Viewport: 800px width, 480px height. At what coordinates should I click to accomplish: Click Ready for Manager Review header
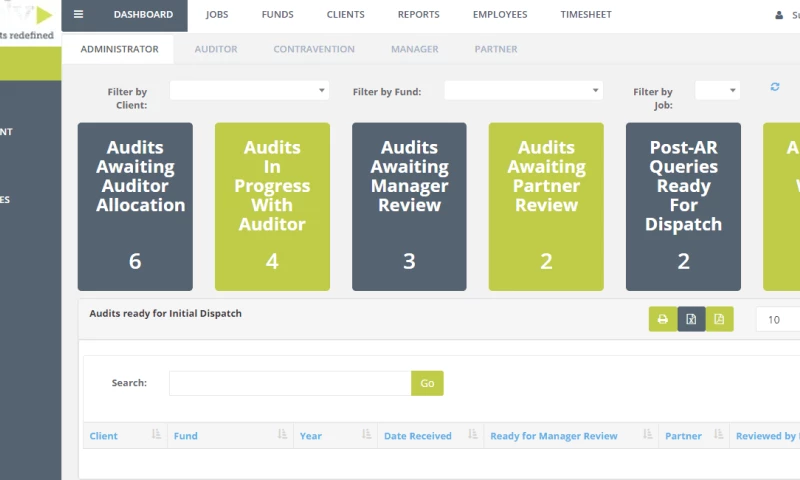[554, 436]
